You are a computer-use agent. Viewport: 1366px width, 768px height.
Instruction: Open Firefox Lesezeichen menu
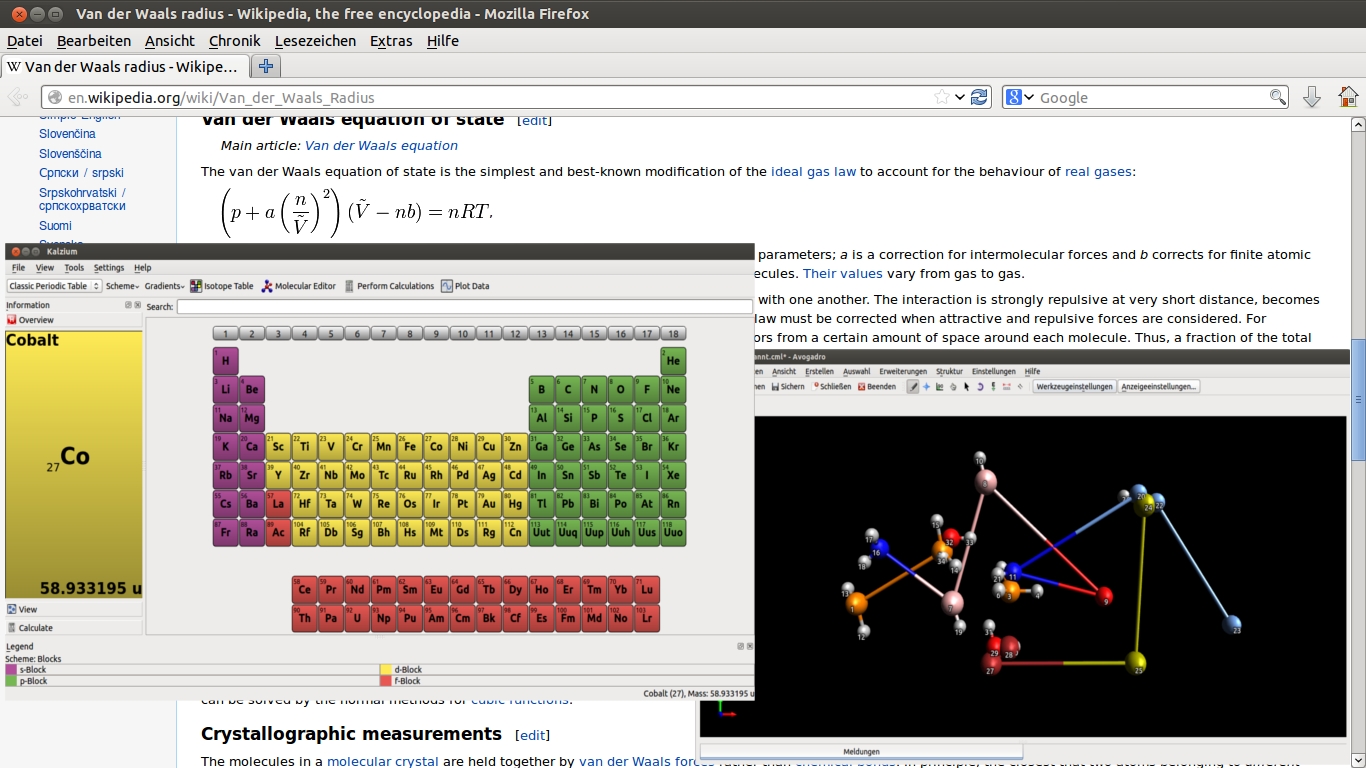coord(315,41)
